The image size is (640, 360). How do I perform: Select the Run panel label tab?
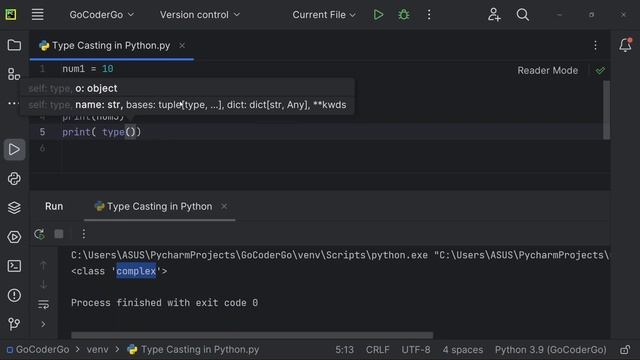coord(54,206)
